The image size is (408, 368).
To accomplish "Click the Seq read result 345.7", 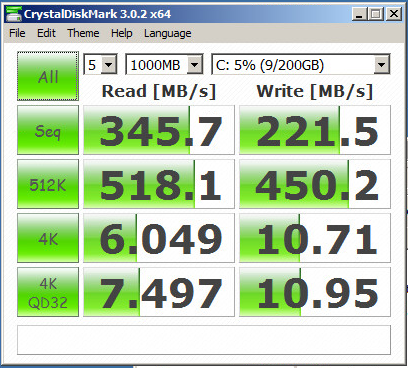I will (x=159, y=130).
